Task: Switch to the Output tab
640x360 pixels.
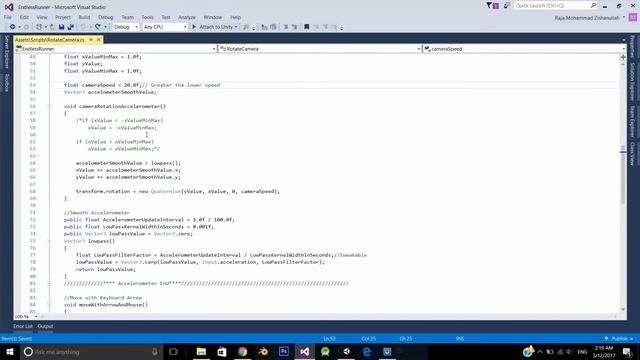Action: tap(45, 326)
